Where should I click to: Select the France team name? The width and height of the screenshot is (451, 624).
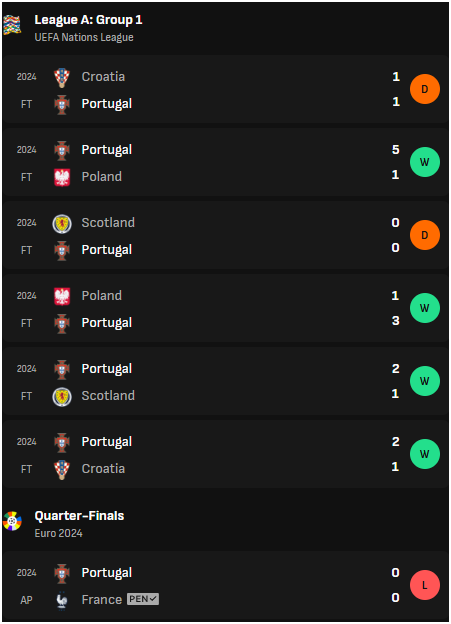[102, 599]
